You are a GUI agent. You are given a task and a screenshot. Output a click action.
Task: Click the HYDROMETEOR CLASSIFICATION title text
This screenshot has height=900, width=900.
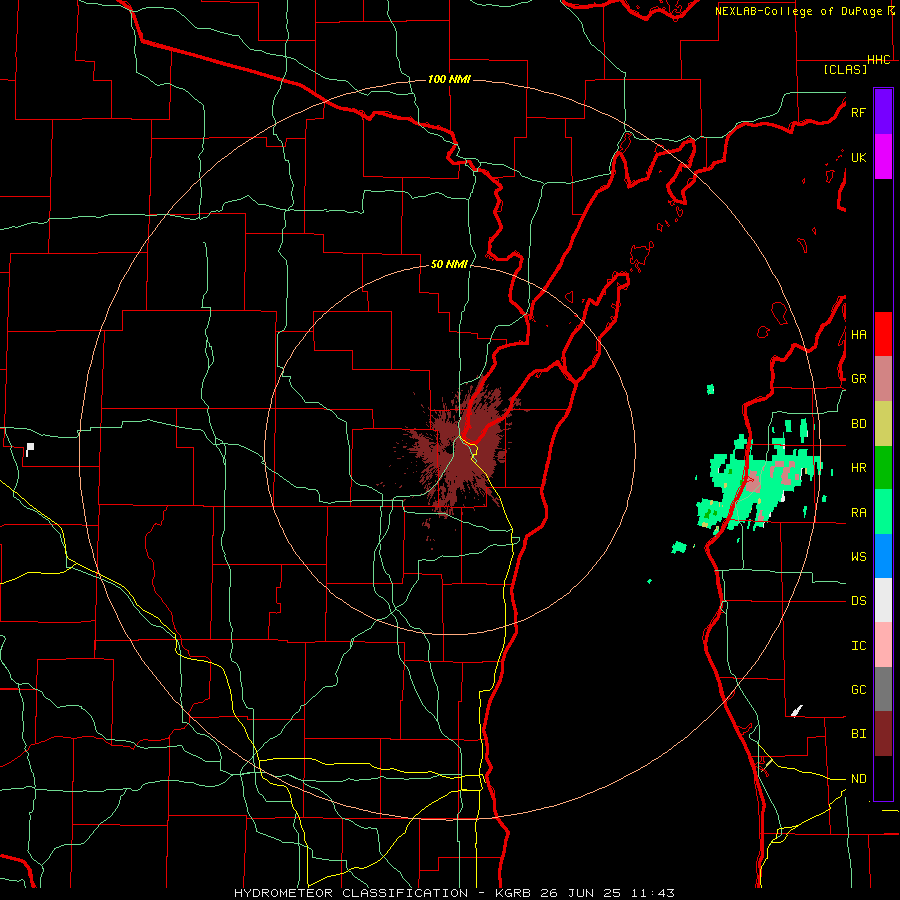(x=351, y=893)
